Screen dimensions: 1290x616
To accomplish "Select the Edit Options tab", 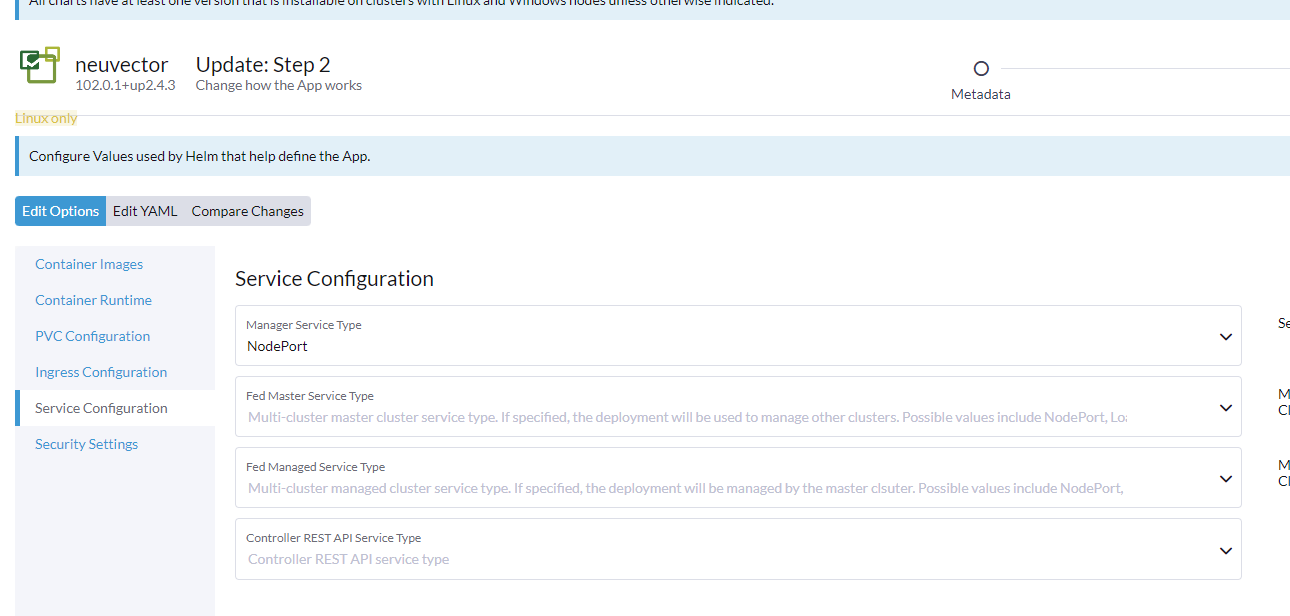I will tap(60, 210).
